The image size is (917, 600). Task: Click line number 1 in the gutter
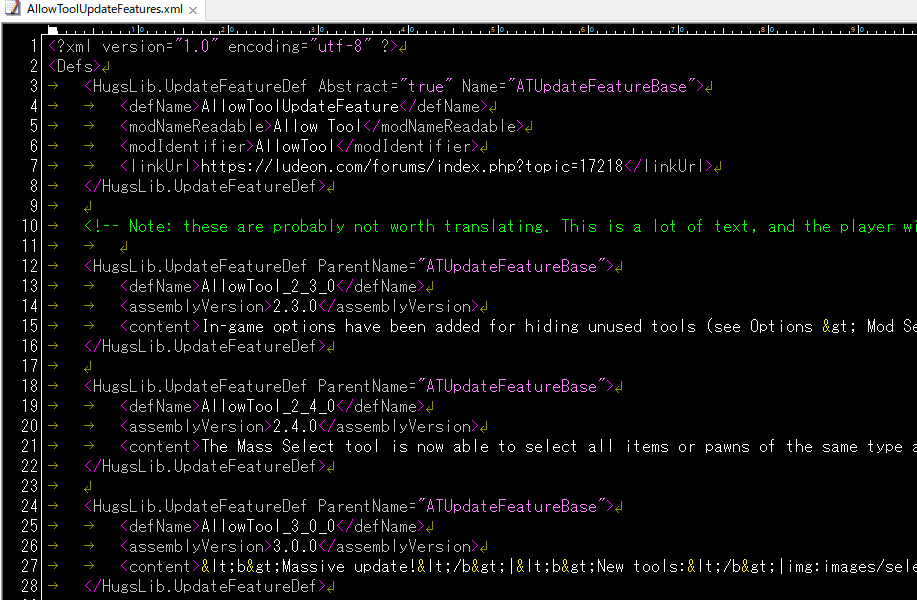point(34,46)
